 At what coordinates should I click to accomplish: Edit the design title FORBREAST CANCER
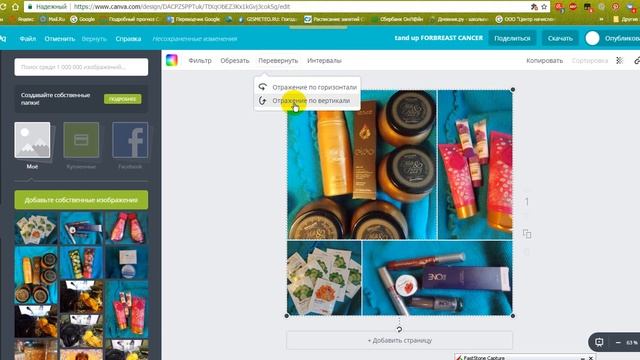pyautogui.click(x=439, y=38)
